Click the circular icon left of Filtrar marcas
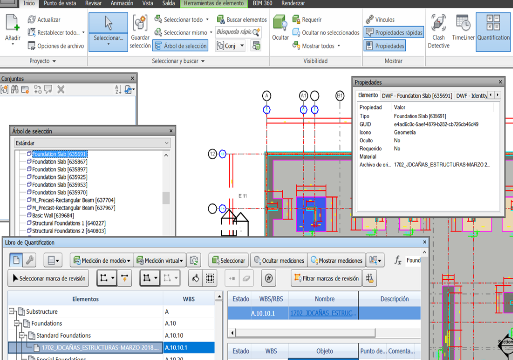 click(269, 278)
